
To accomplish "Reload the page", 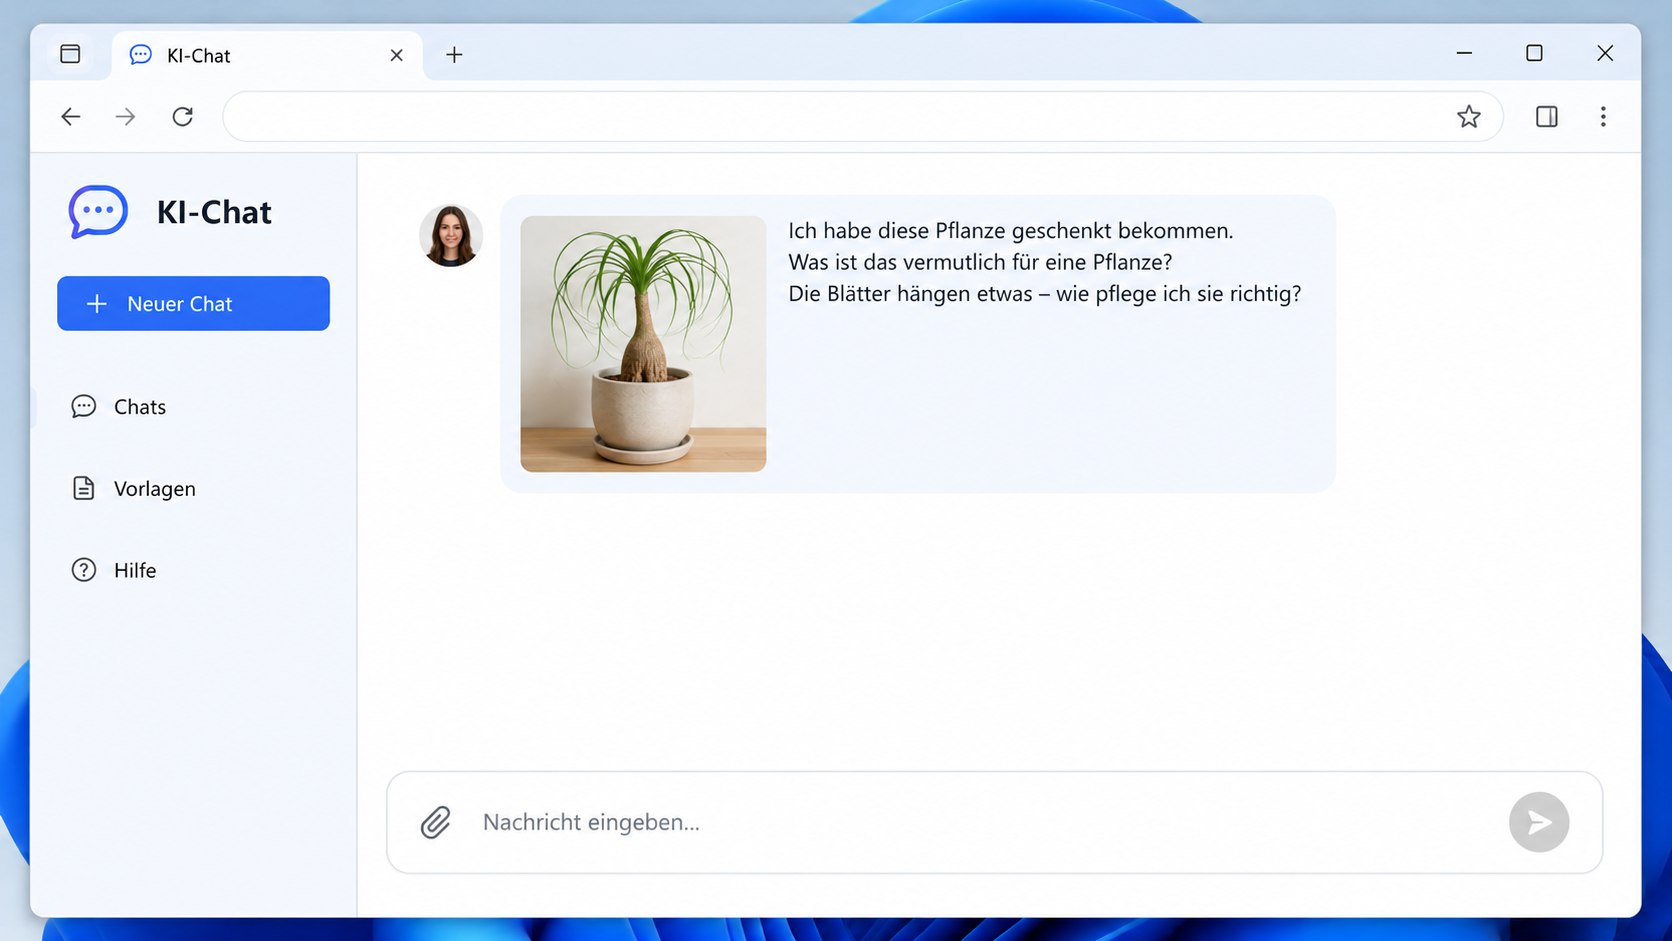I will coord(182,117).
